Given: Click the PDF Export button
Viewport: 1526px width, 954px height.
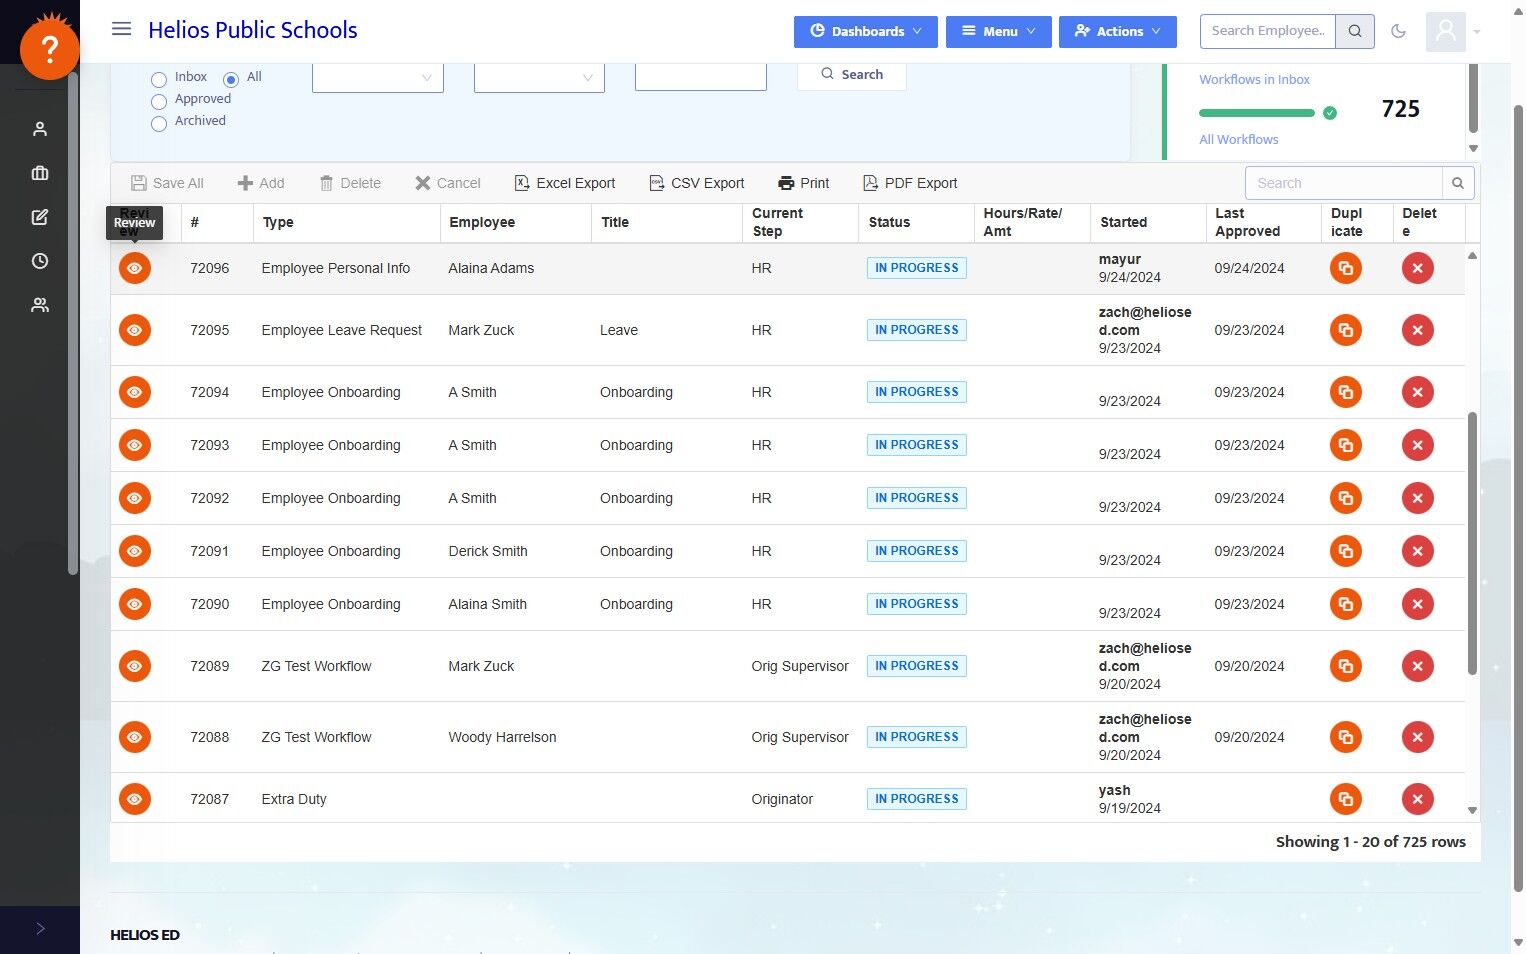Looking at the screenshot, I should (910, 183).
